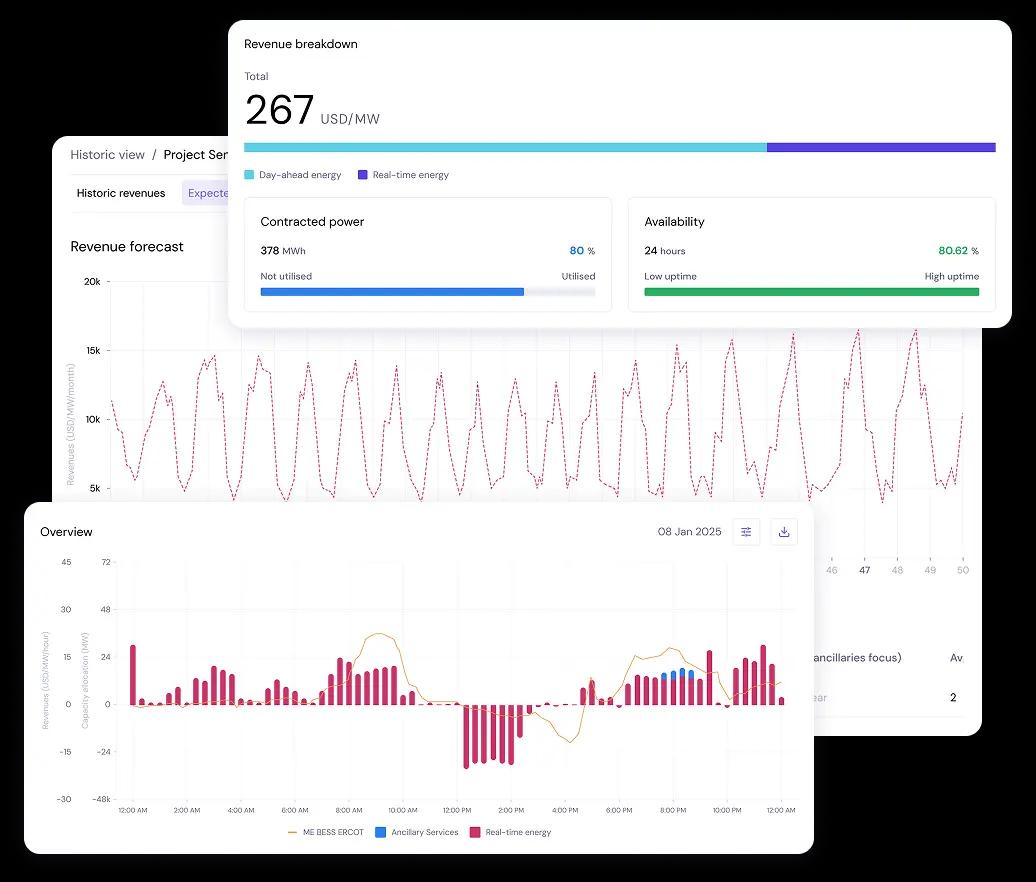Click the download icon in Overview panel
The height and width of the screenshot is (882, 1036).
click(x=784, y=532)
